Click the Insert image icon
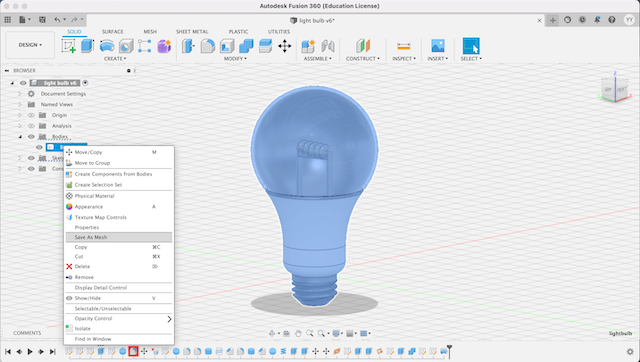The image size is (640, 362). (438, 46)
